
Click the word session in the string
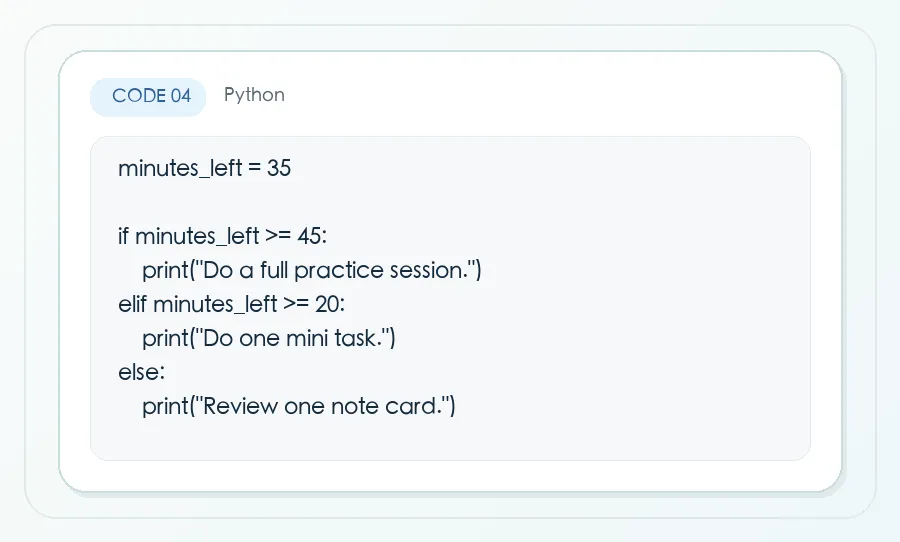coord(427,270)
